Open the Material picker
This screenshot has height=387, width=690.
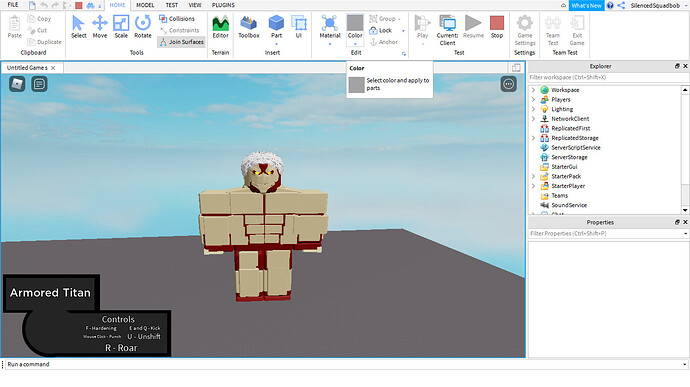(x=330, y=27)
